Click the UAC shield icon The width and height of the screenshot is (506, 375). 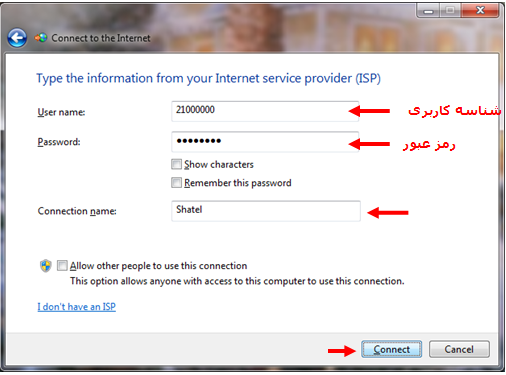coord(46,266)
